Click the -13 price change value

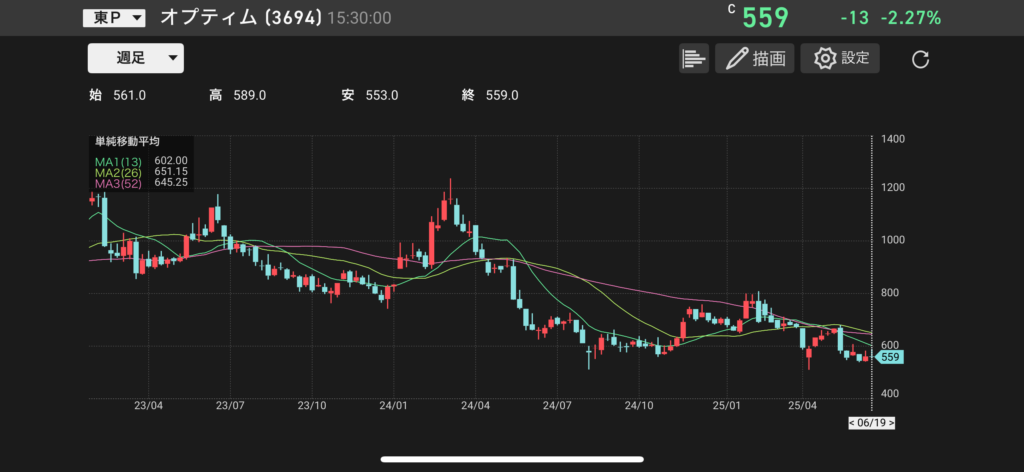[854, 18]
